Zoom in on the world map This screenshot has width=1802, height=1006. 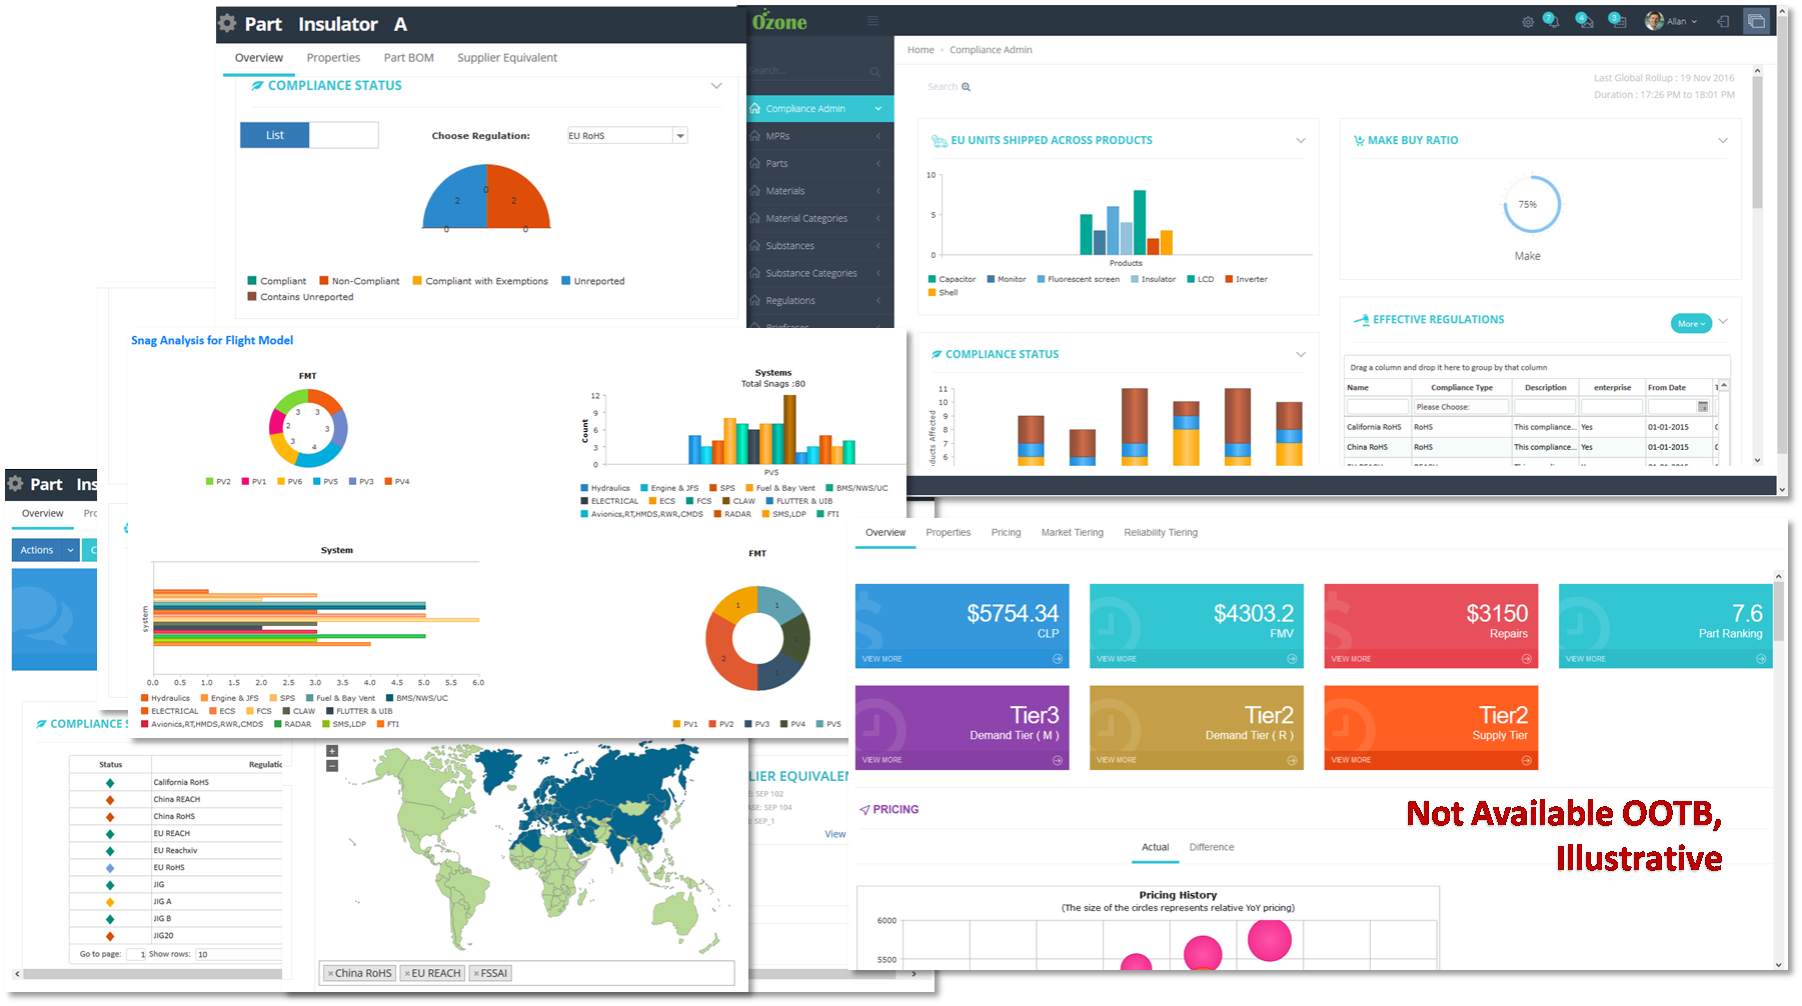click(x=332, y=751)
